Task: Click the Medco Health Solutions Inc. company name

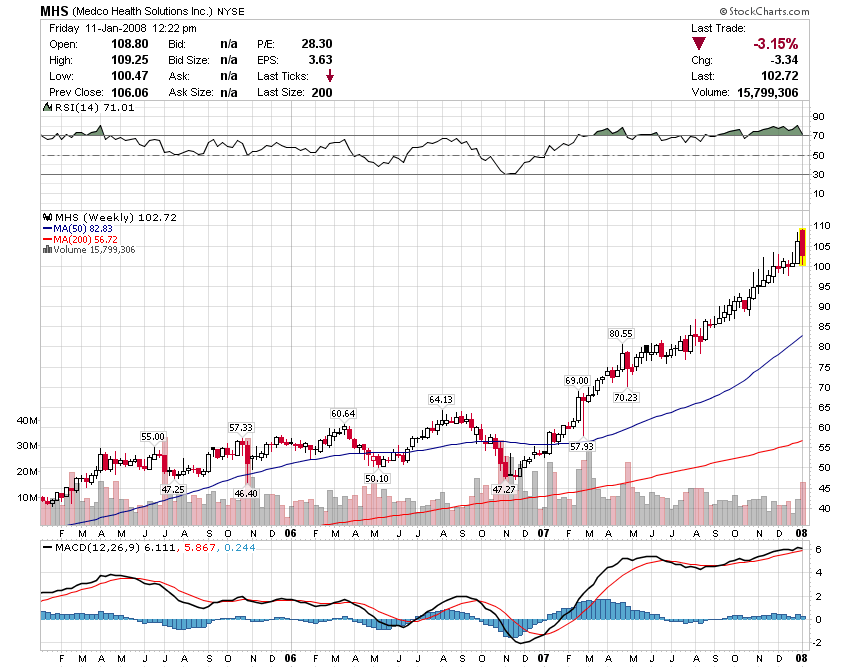Action: 143,11
